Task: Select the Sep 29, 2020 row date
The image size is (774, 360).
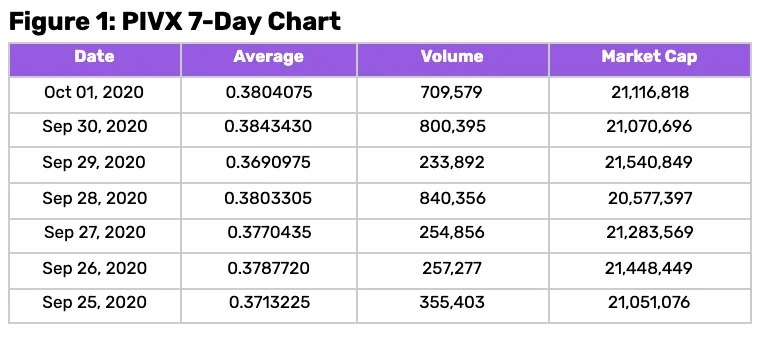Action: 94,162
